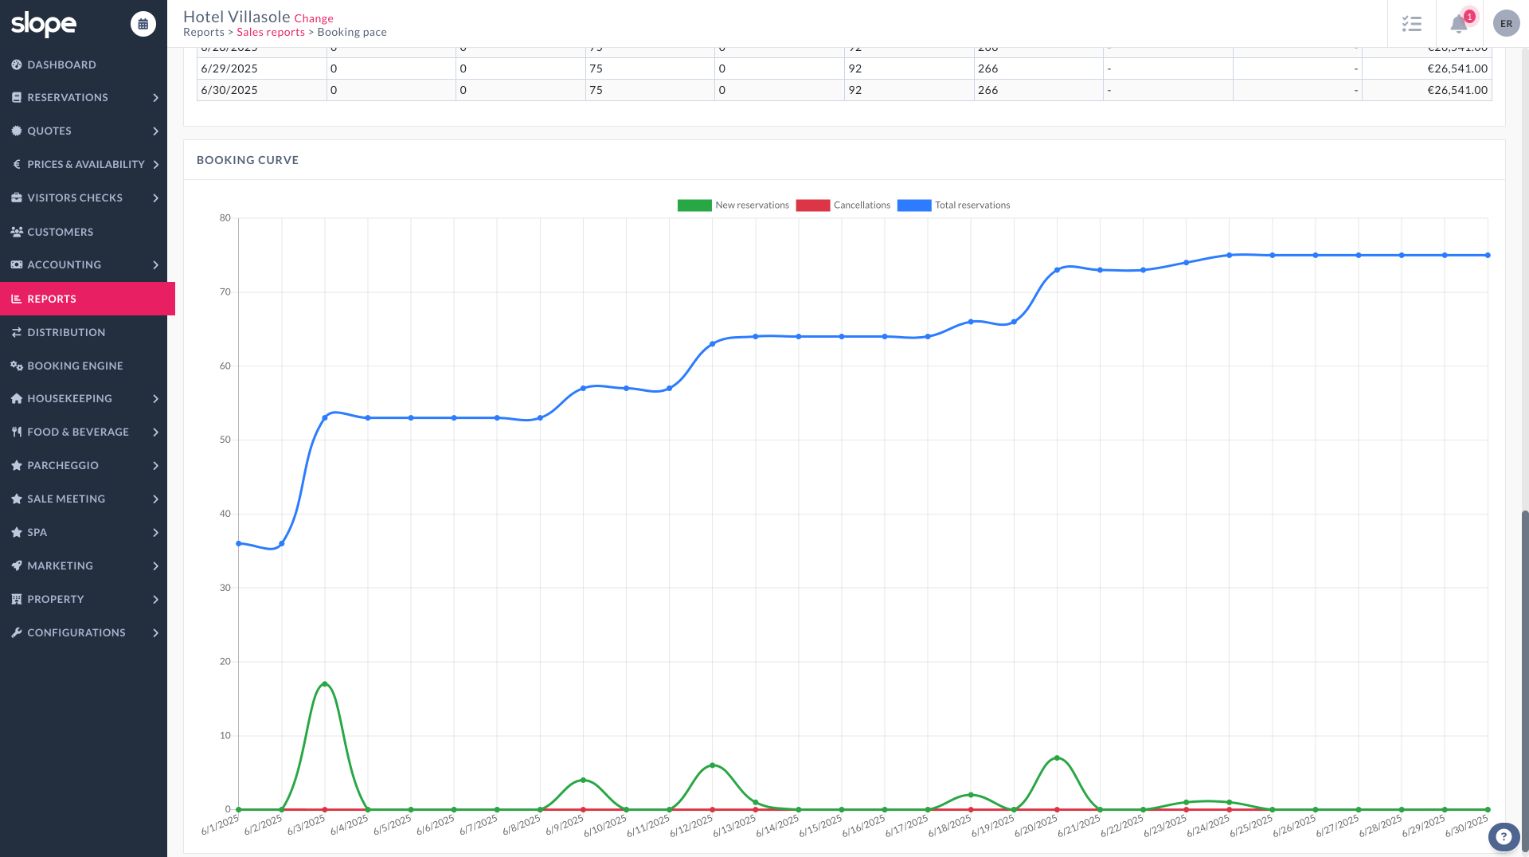
Task: Click the Reports chart icon
Action: pos(16,299)
